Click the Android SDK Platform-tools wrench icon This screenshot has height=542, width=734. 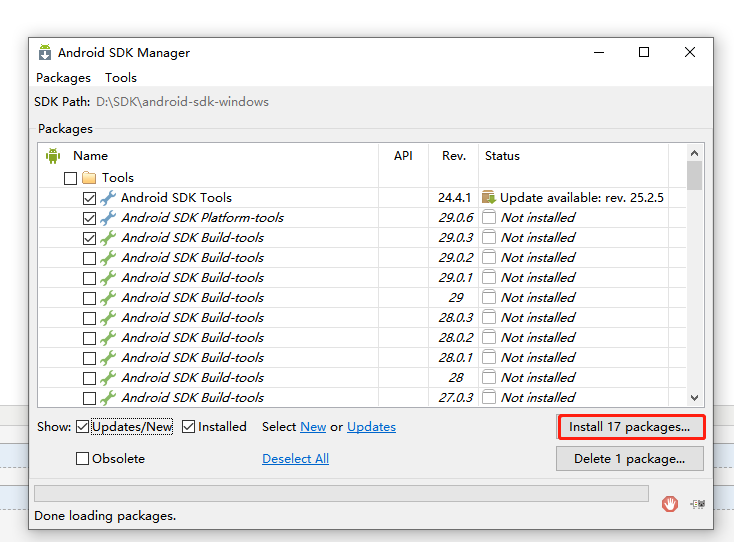108,218
